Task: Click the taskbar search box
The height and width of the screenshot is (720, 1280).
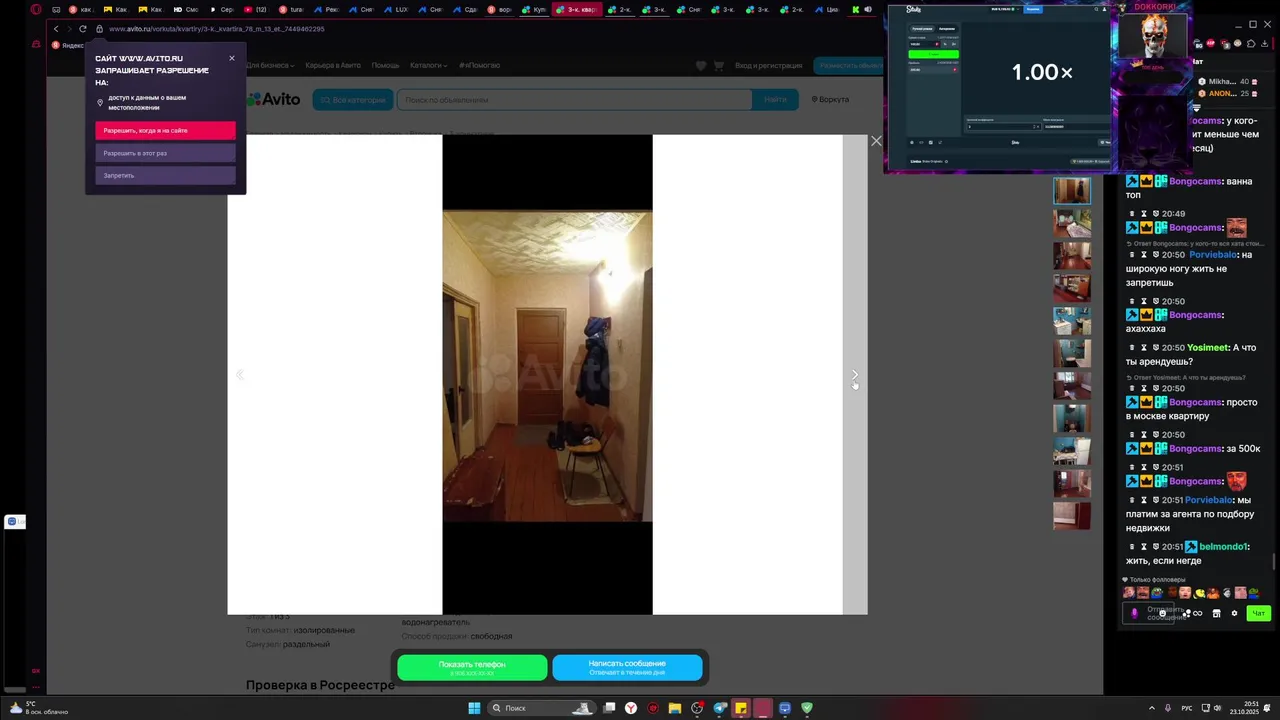Action: 540,708
